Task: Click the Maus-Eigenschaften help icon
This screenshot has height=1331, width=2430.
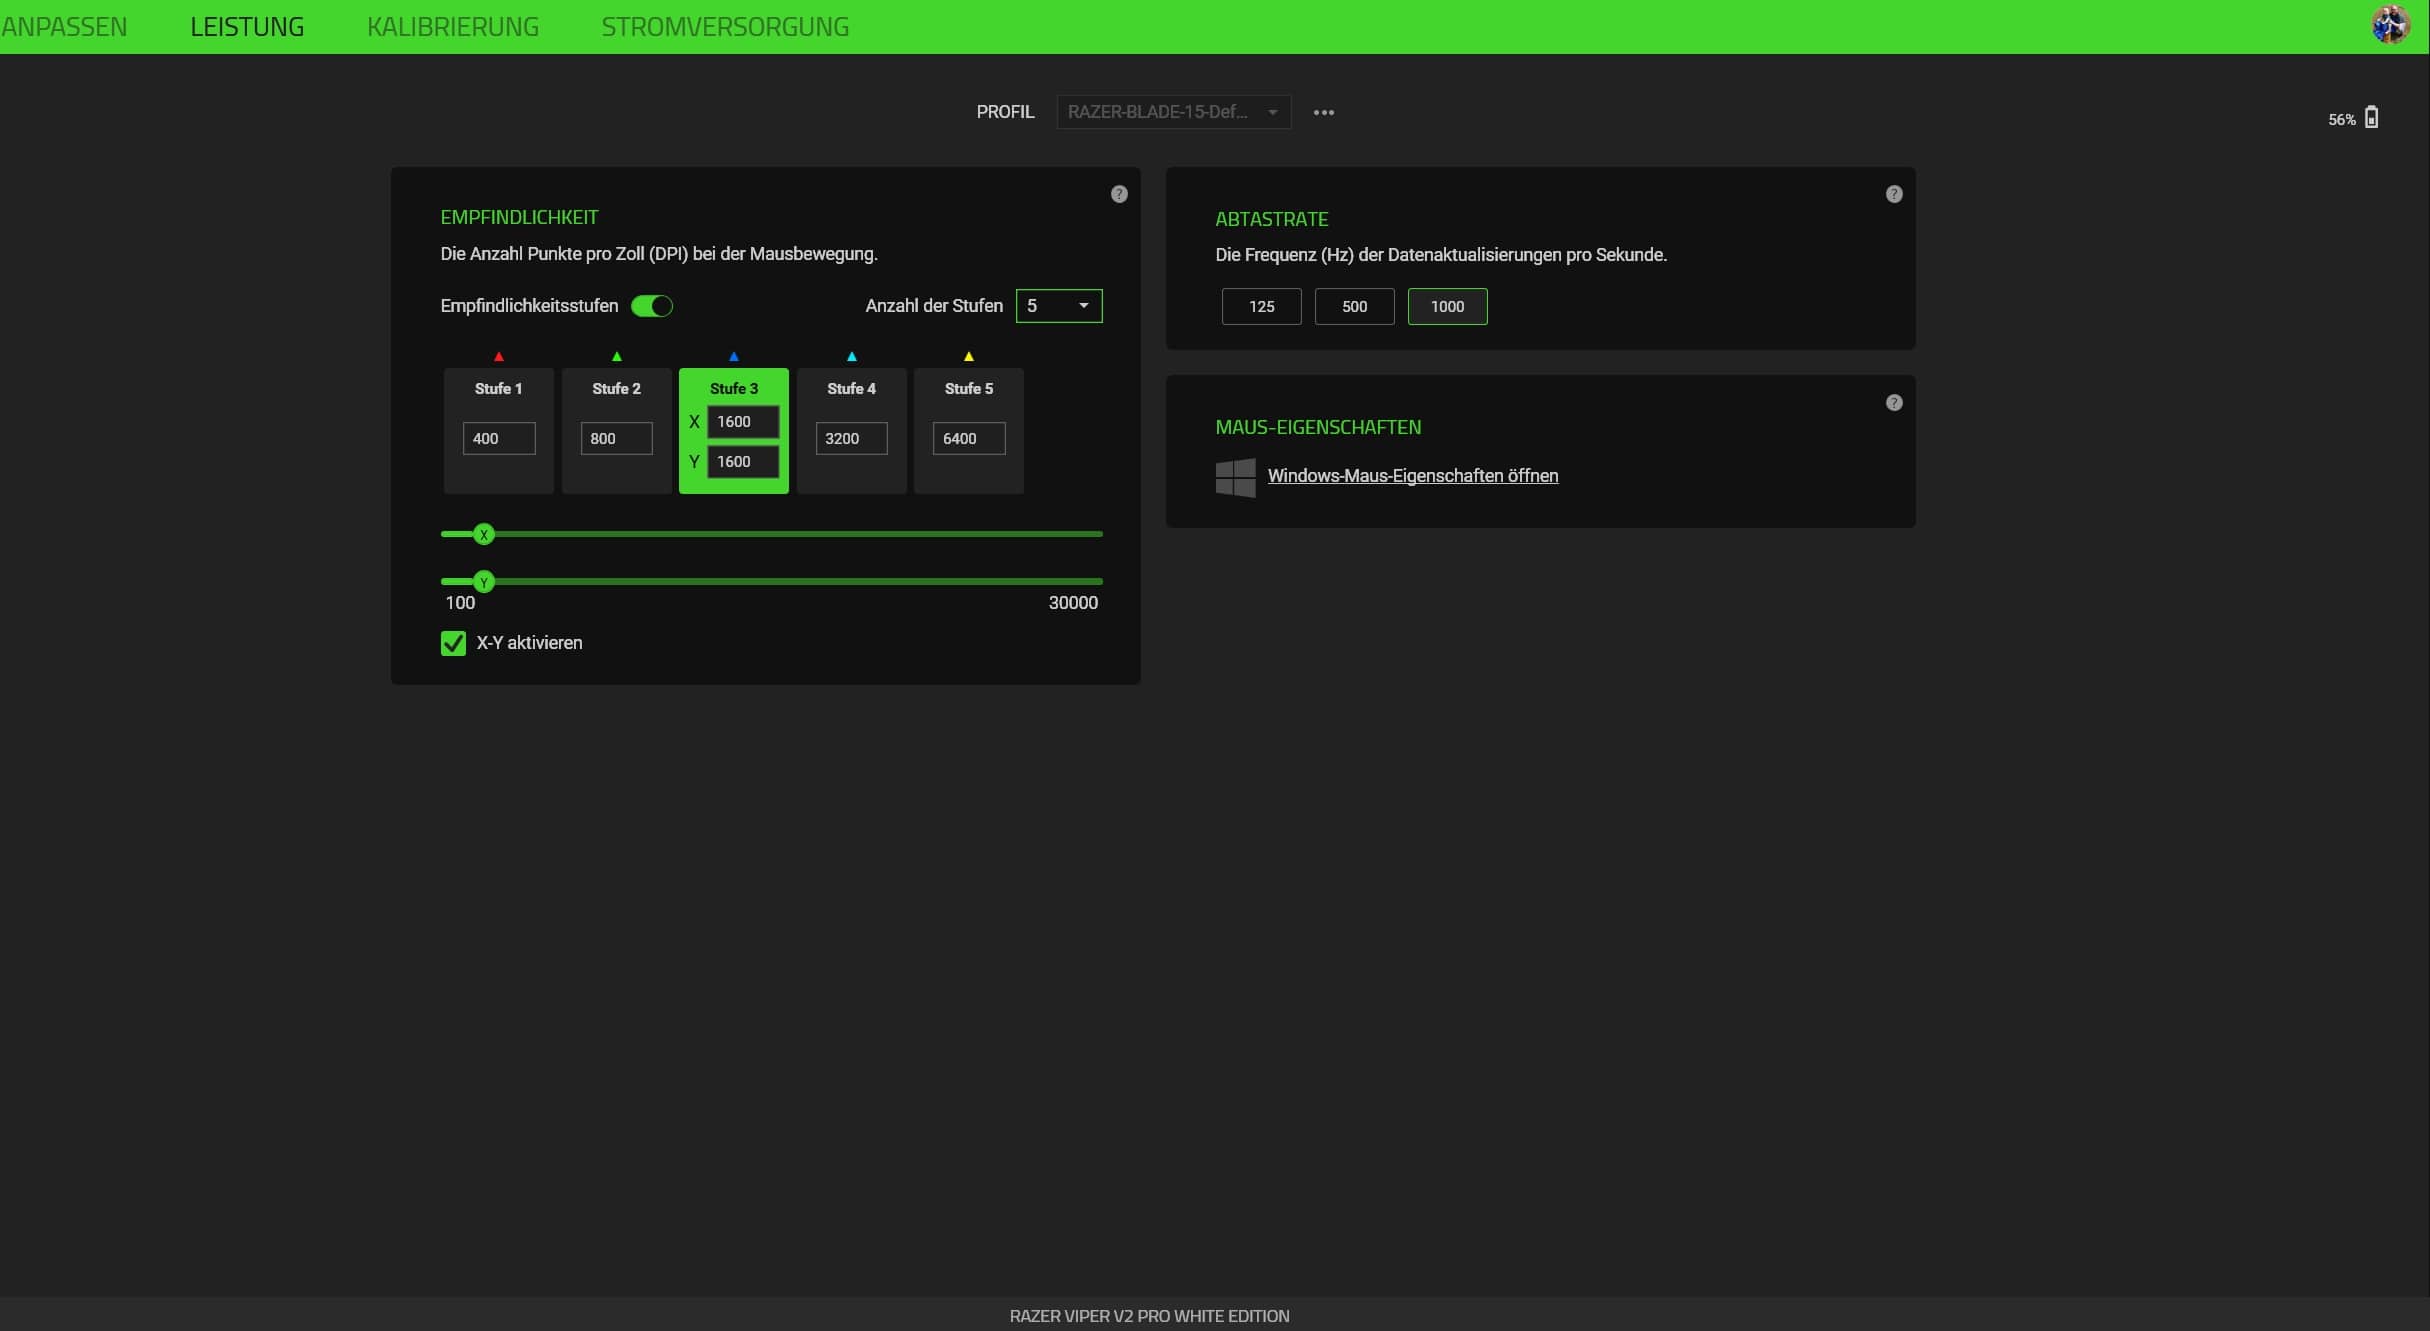Action: 1893,403
